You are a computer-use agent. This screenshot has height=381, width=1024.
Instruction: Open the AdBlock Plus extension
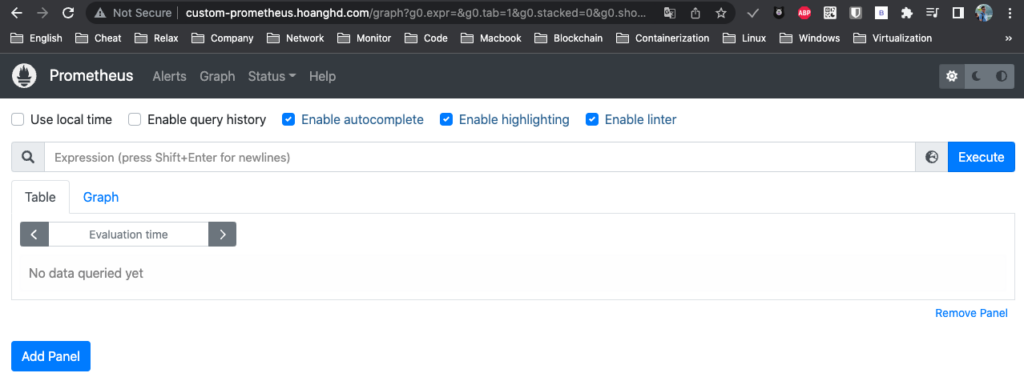click(x=804, y=12)
